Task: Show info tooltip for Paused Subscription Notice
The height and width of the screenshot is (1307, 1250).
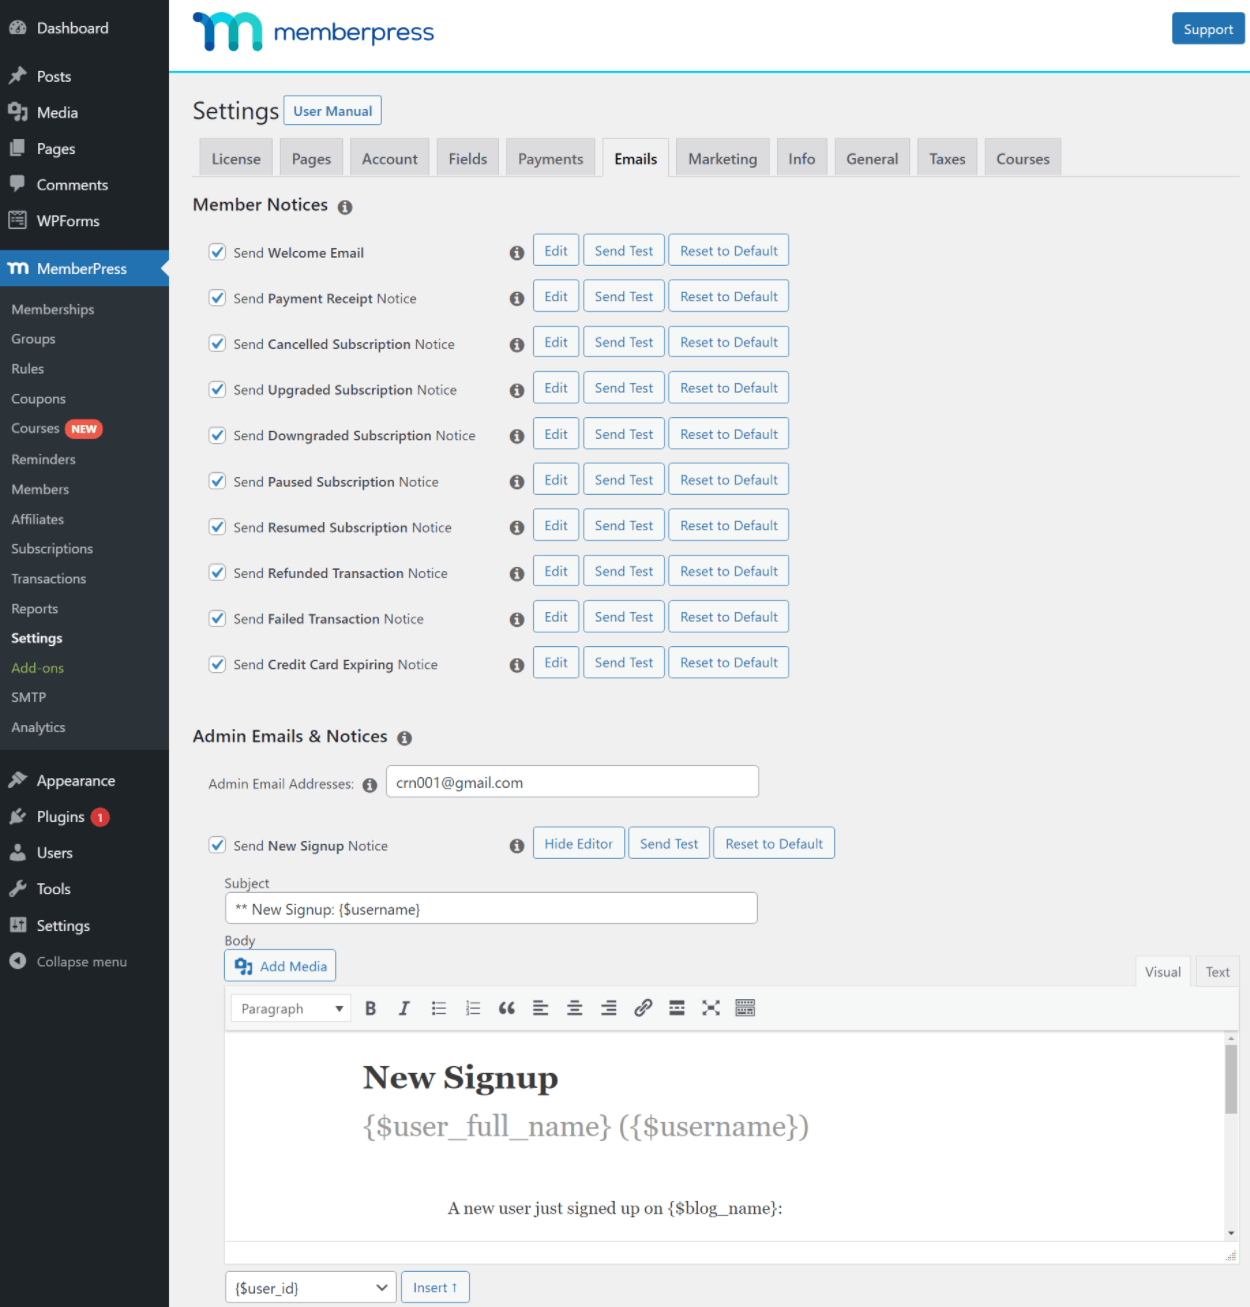Action: pos(517,482)
